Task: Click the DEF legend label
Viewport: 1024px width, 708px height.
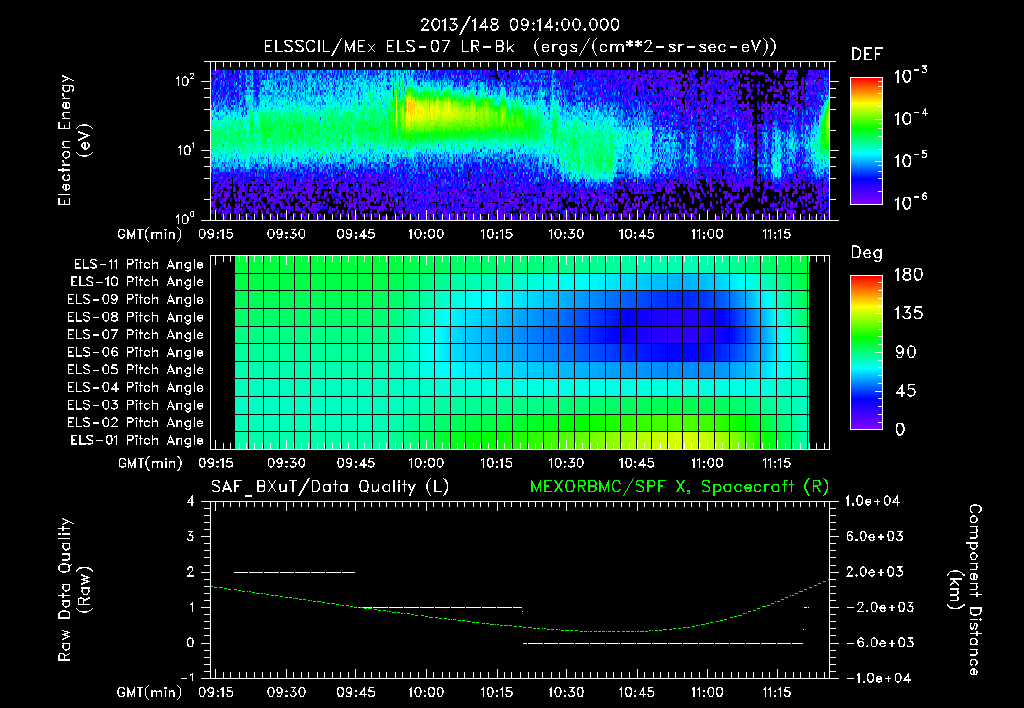Action: pos(867,54)
